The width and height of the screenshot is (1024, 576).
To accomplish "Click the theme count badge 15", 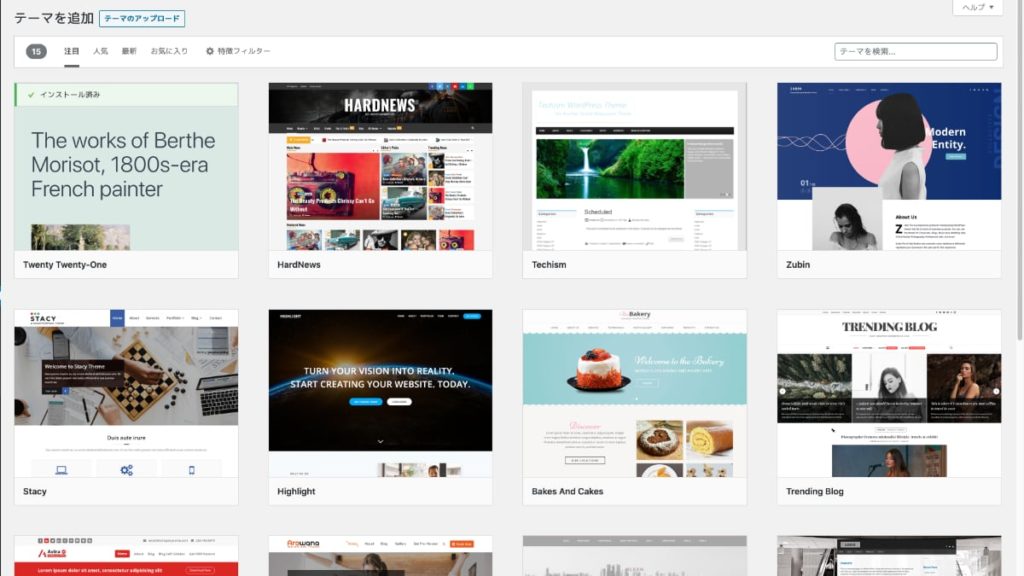I will [x=36, y=51].
